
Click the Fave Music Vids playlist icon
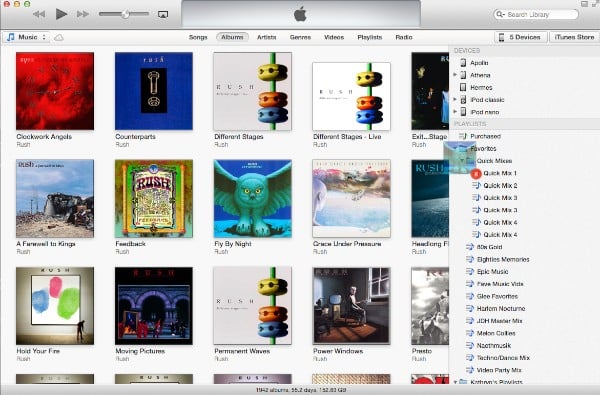(x=470, y=284)
